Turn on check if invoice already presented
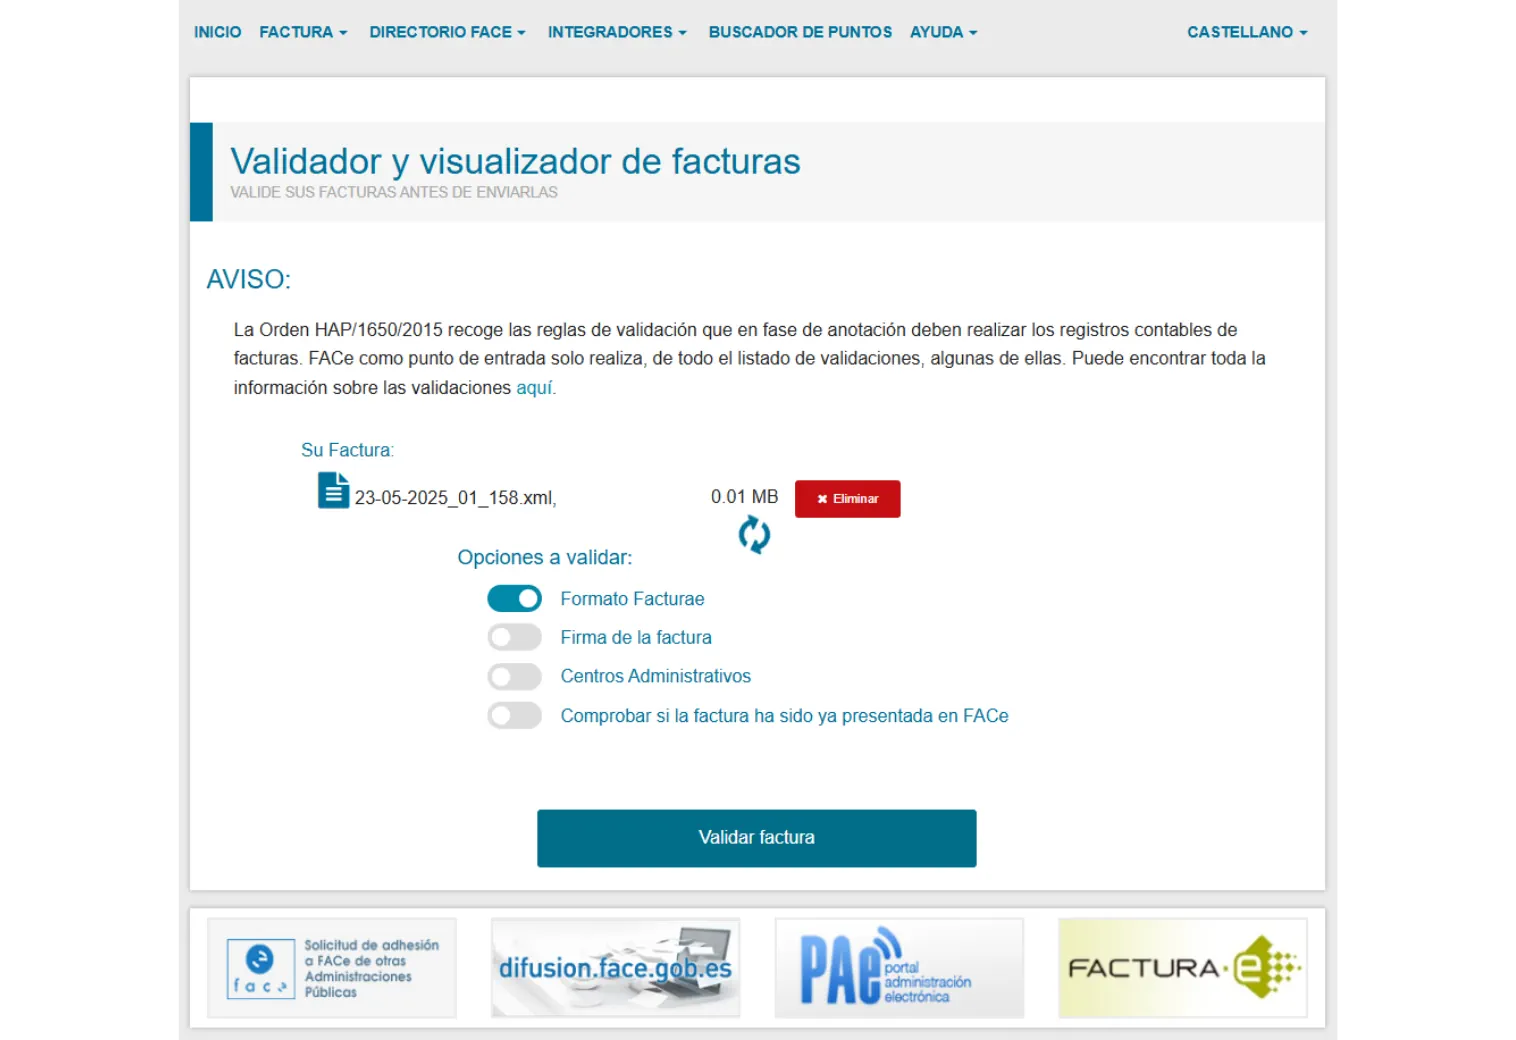This screenshot has width=1516, height=1040. tap(514, 716)
